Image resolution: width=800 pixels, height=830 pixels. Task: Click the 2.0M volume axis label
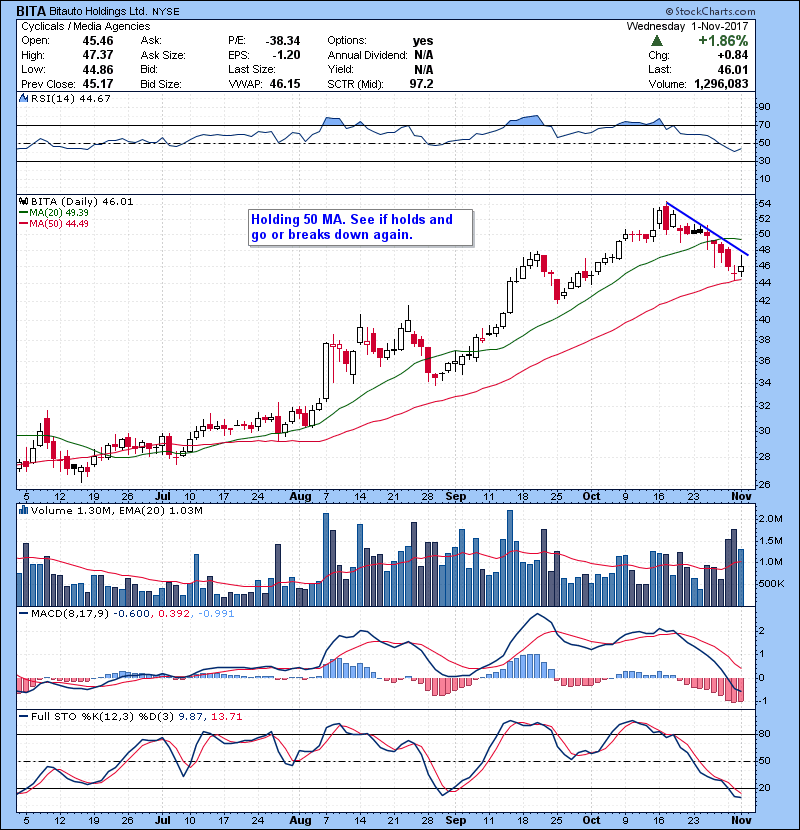pos(770,518)
